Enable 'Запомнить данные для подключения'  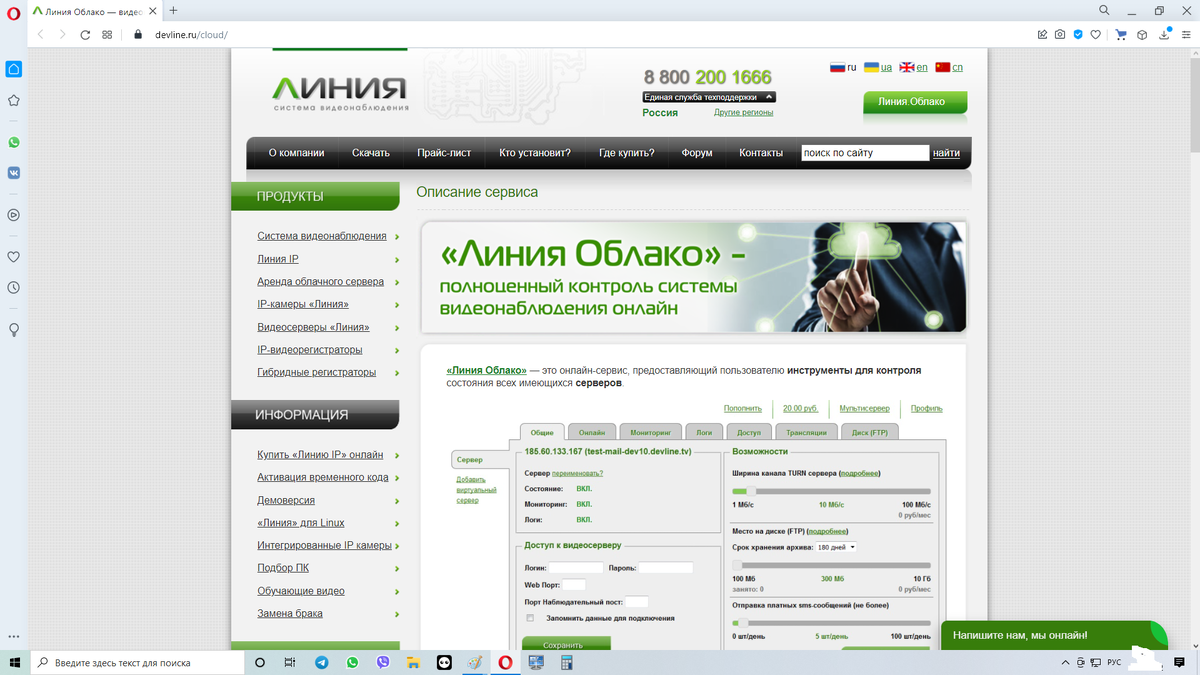click(x=529, y=618)
